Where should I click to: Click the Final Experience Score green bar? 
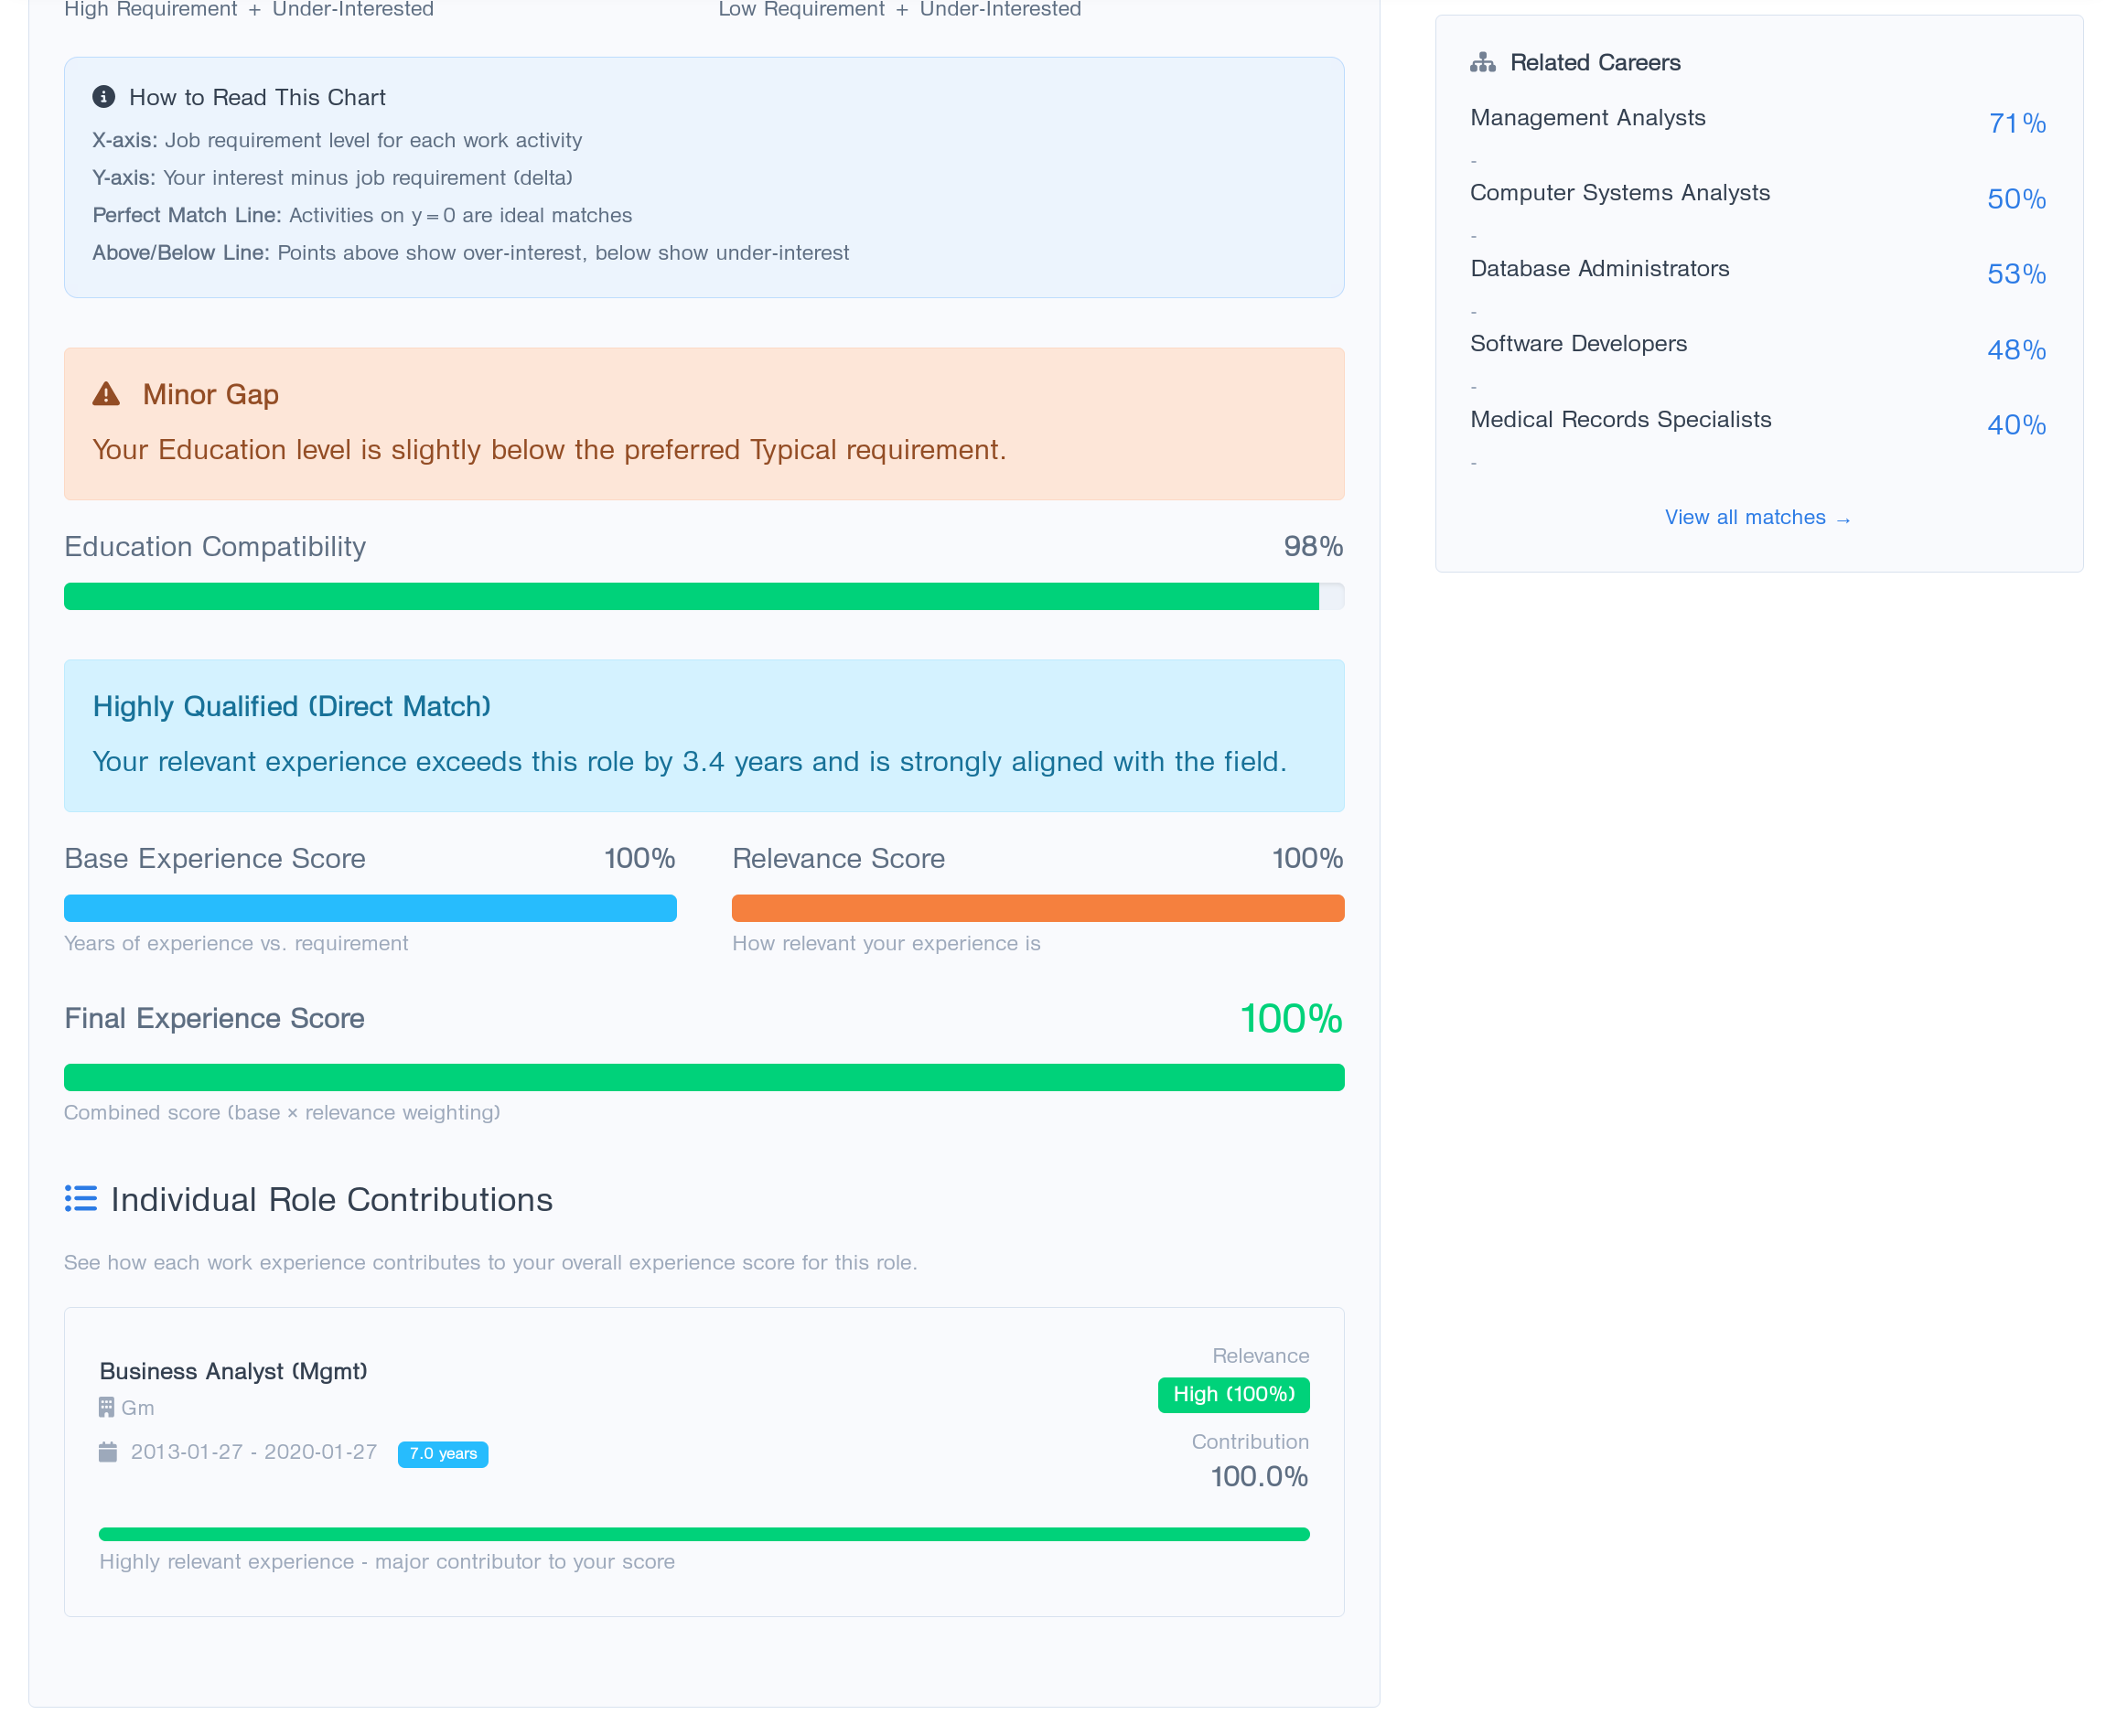pyautogui.click(x=703, y=1076)
